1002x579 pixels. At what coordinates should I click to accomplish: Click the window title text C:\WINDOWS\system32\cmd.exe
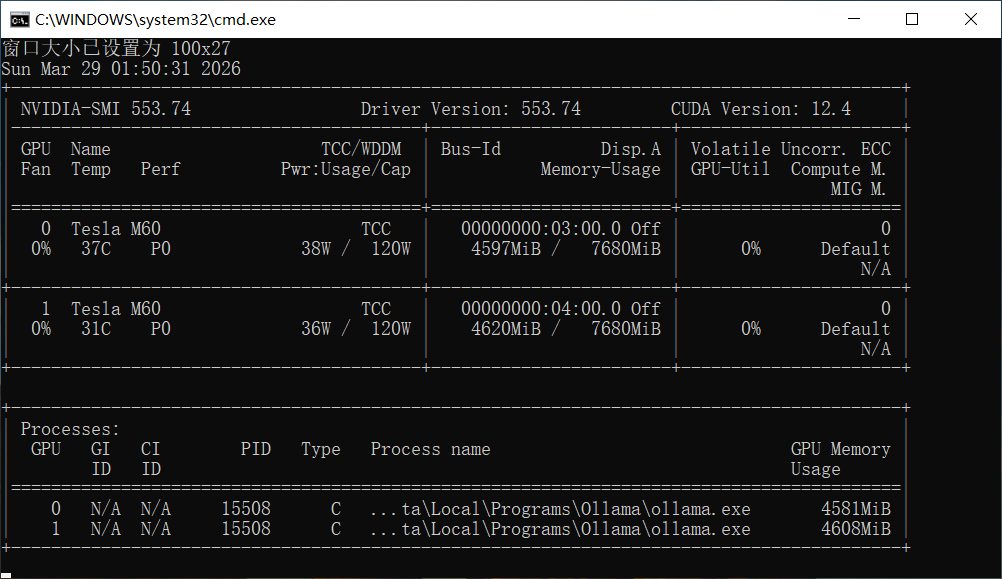pyautogui.click(x=155, y=19)
